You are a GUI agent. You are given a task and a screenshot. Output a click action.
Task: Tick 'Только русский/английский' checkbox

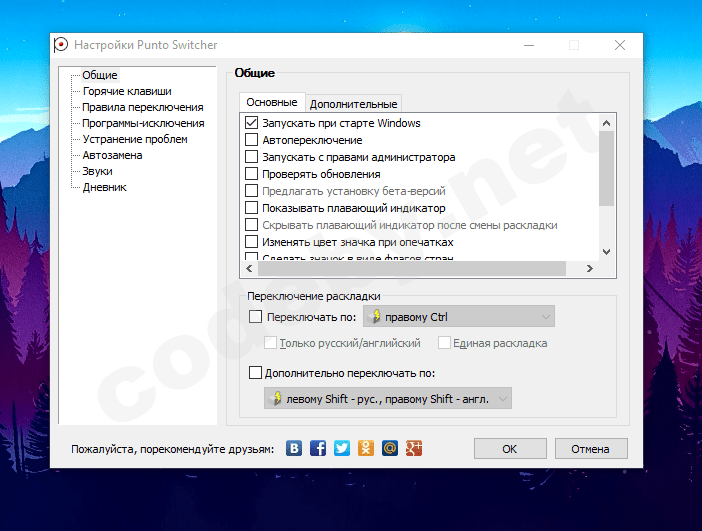270,343
